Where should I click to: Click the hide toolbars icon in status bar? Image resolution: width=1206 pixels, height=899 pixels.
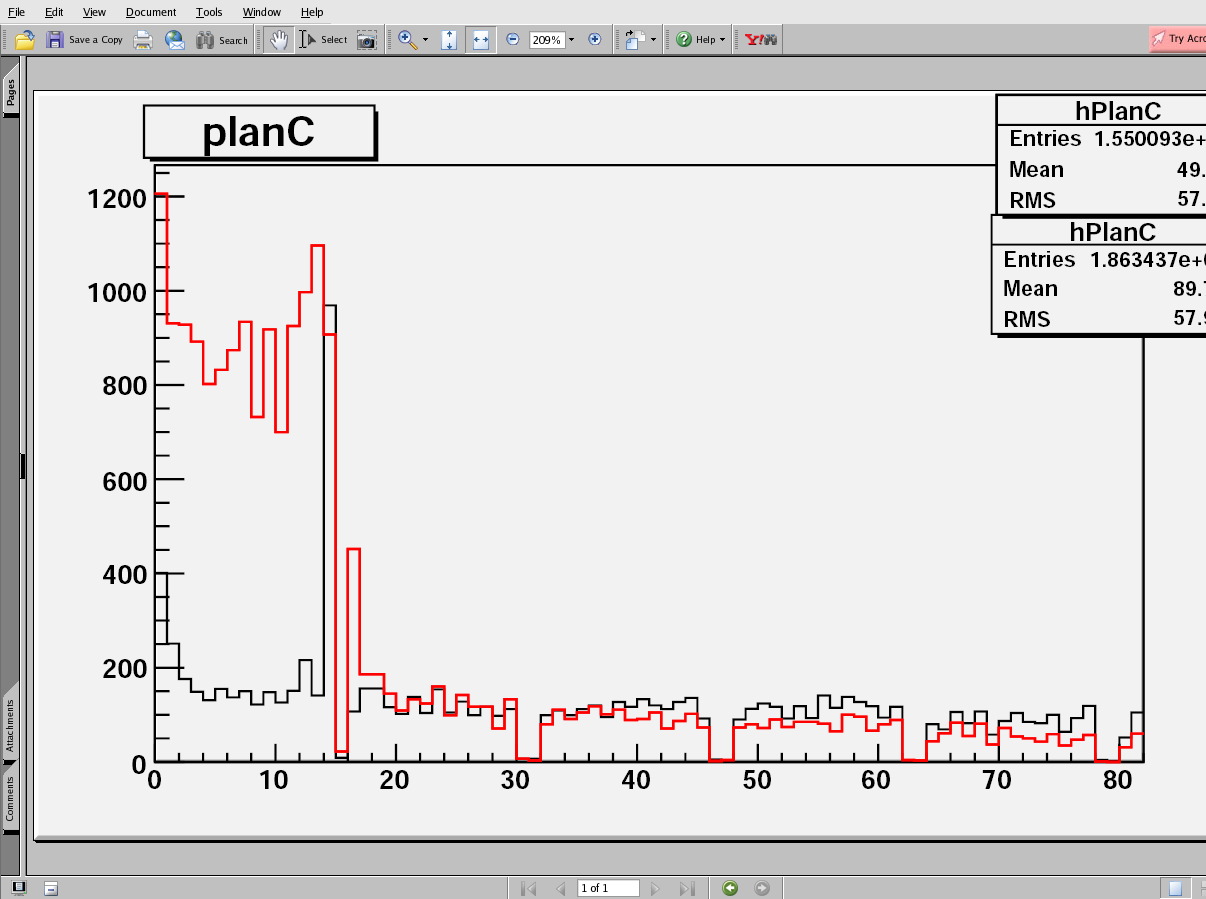(51, 888)
